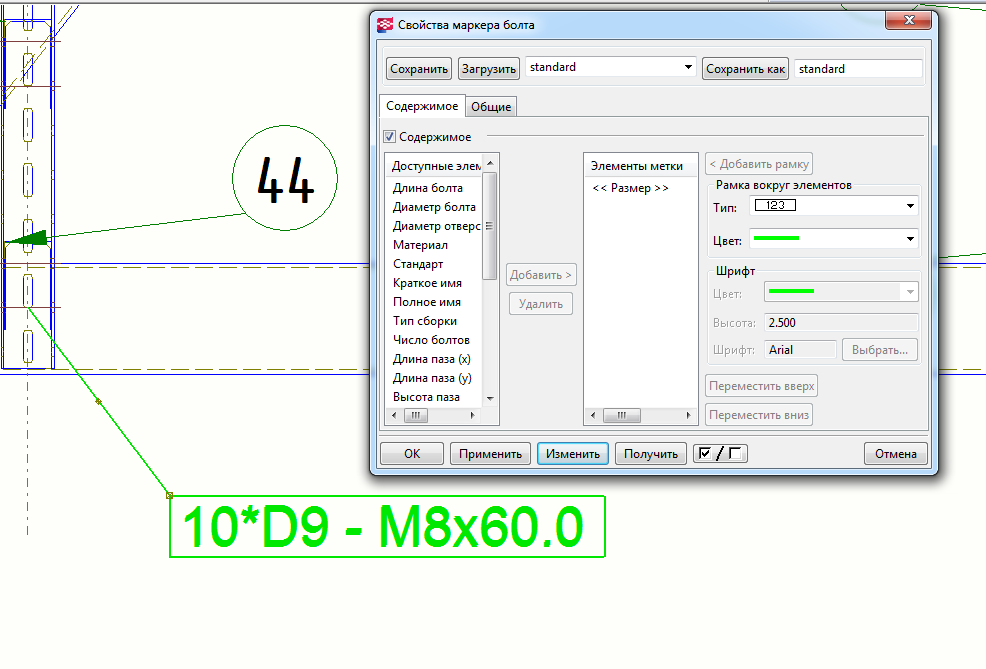
Task: Select the Содержимое tab
Action: pos(422,106)
